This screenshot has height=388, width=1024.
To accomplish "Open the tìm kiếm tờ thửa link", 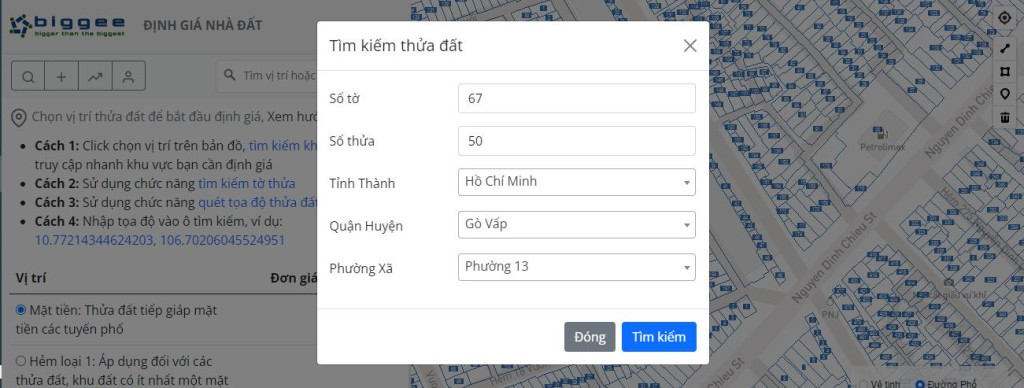I will pos(247,184).
